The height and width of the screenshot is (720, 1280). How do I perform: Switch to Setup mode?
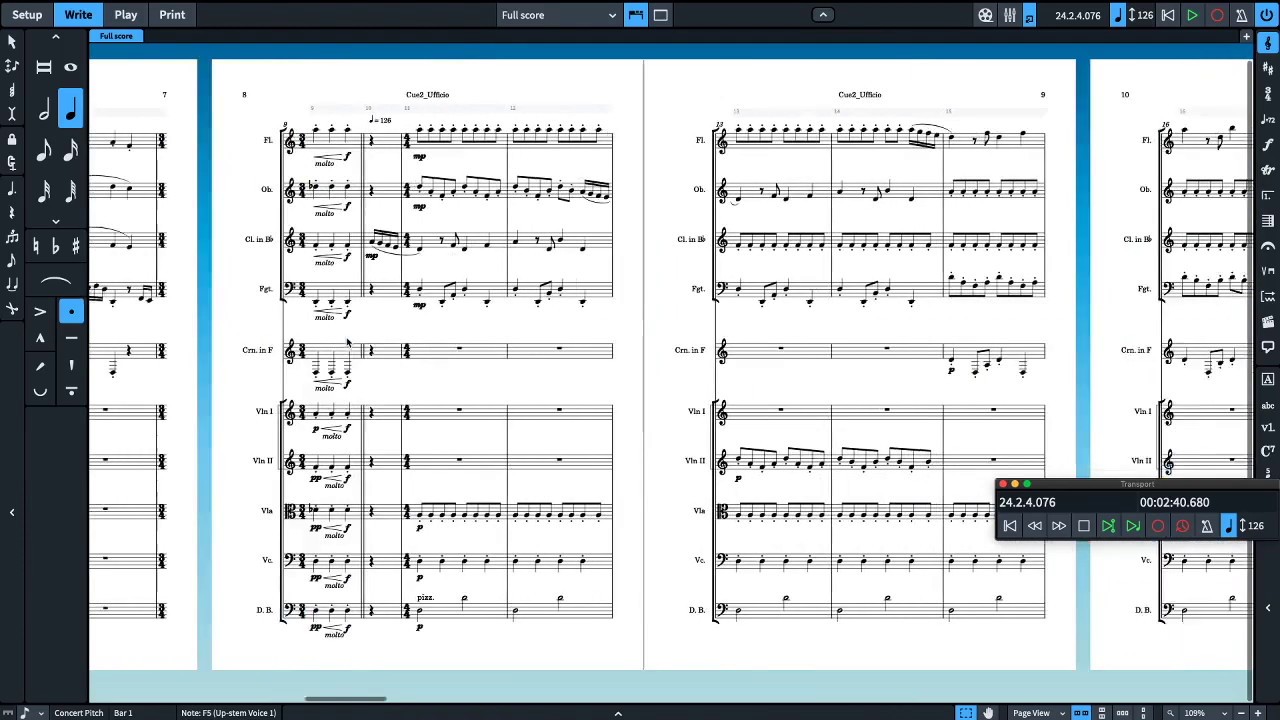pos(27,15)
